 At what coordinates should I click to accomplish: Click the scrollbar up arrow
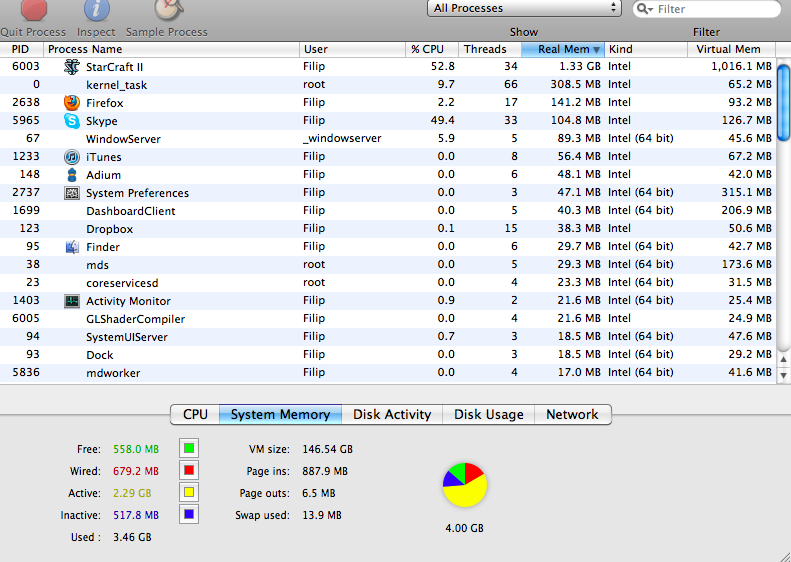pos(783,360)
